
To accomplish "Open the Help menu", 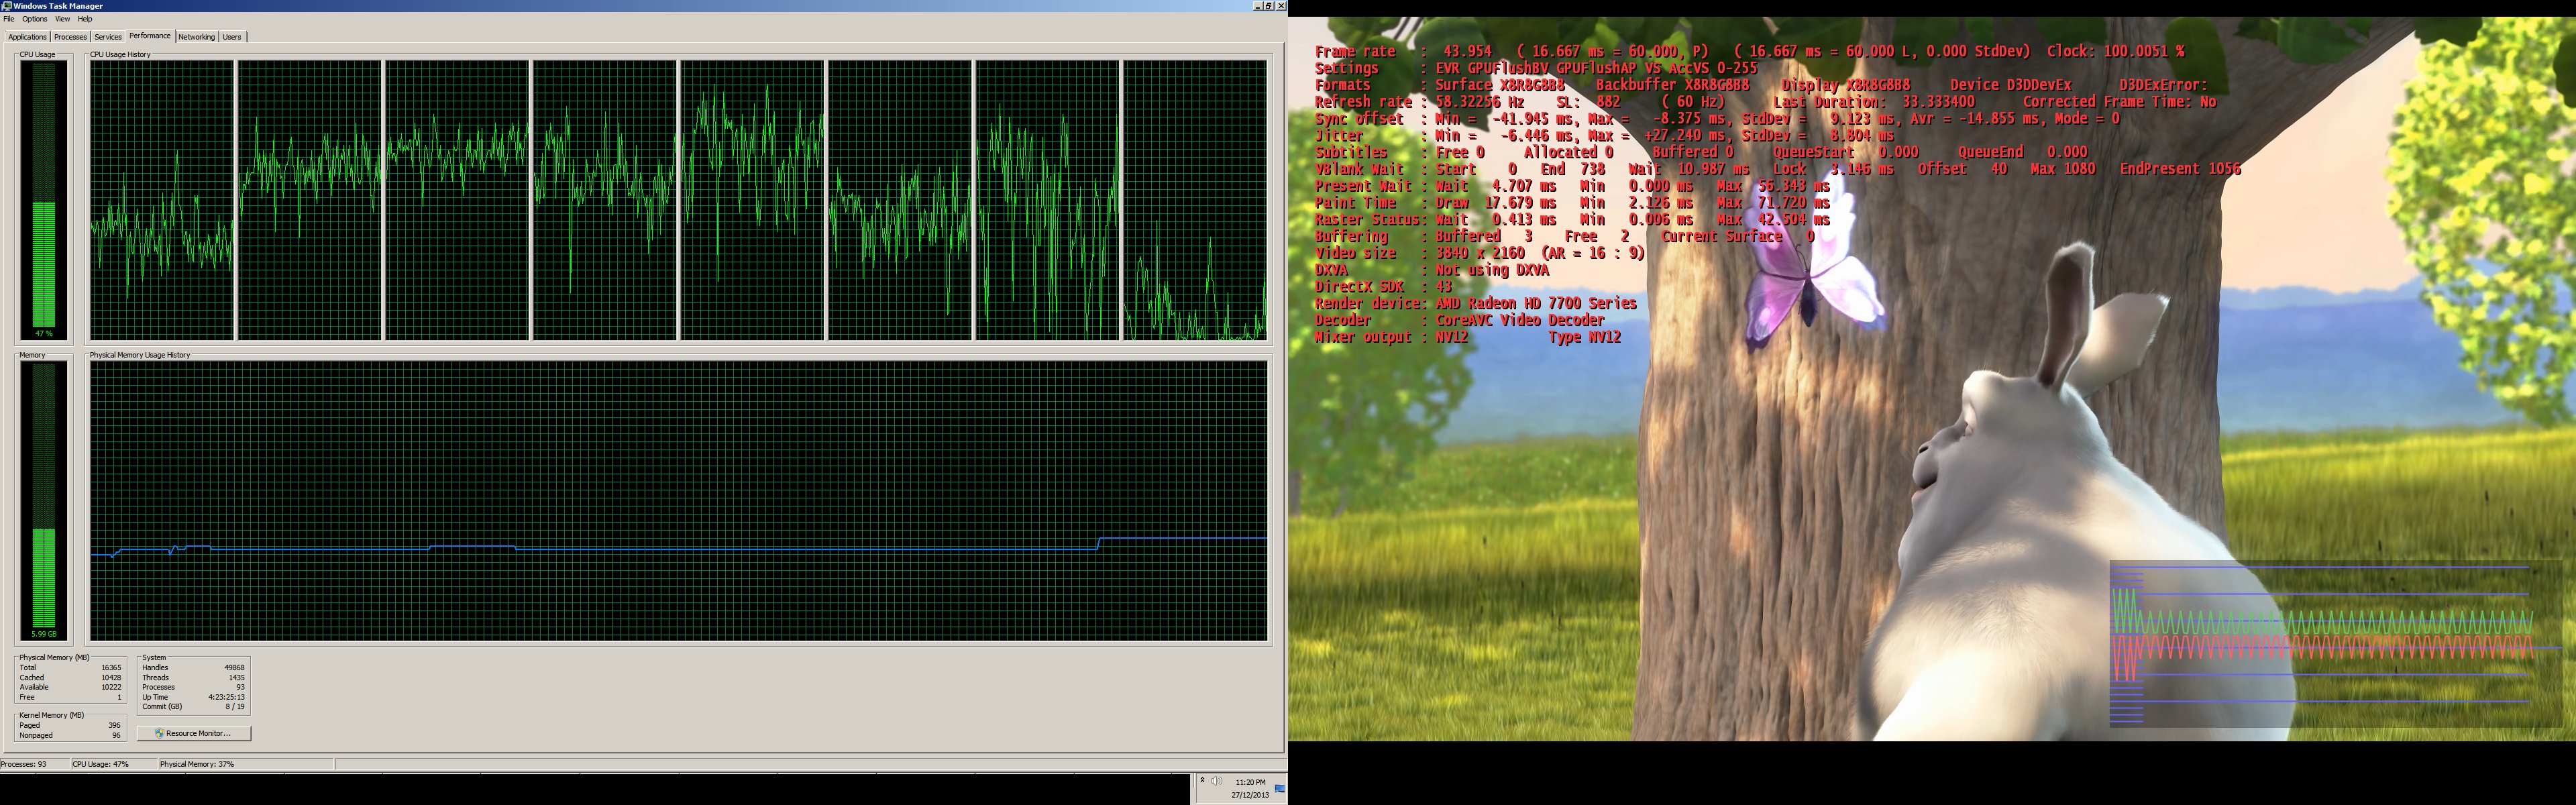I will [x=85, y=19].
